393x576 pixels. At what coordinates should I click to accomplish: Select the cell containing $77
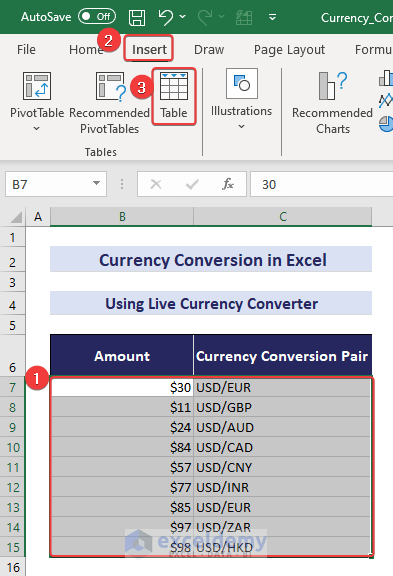(122, 487)
